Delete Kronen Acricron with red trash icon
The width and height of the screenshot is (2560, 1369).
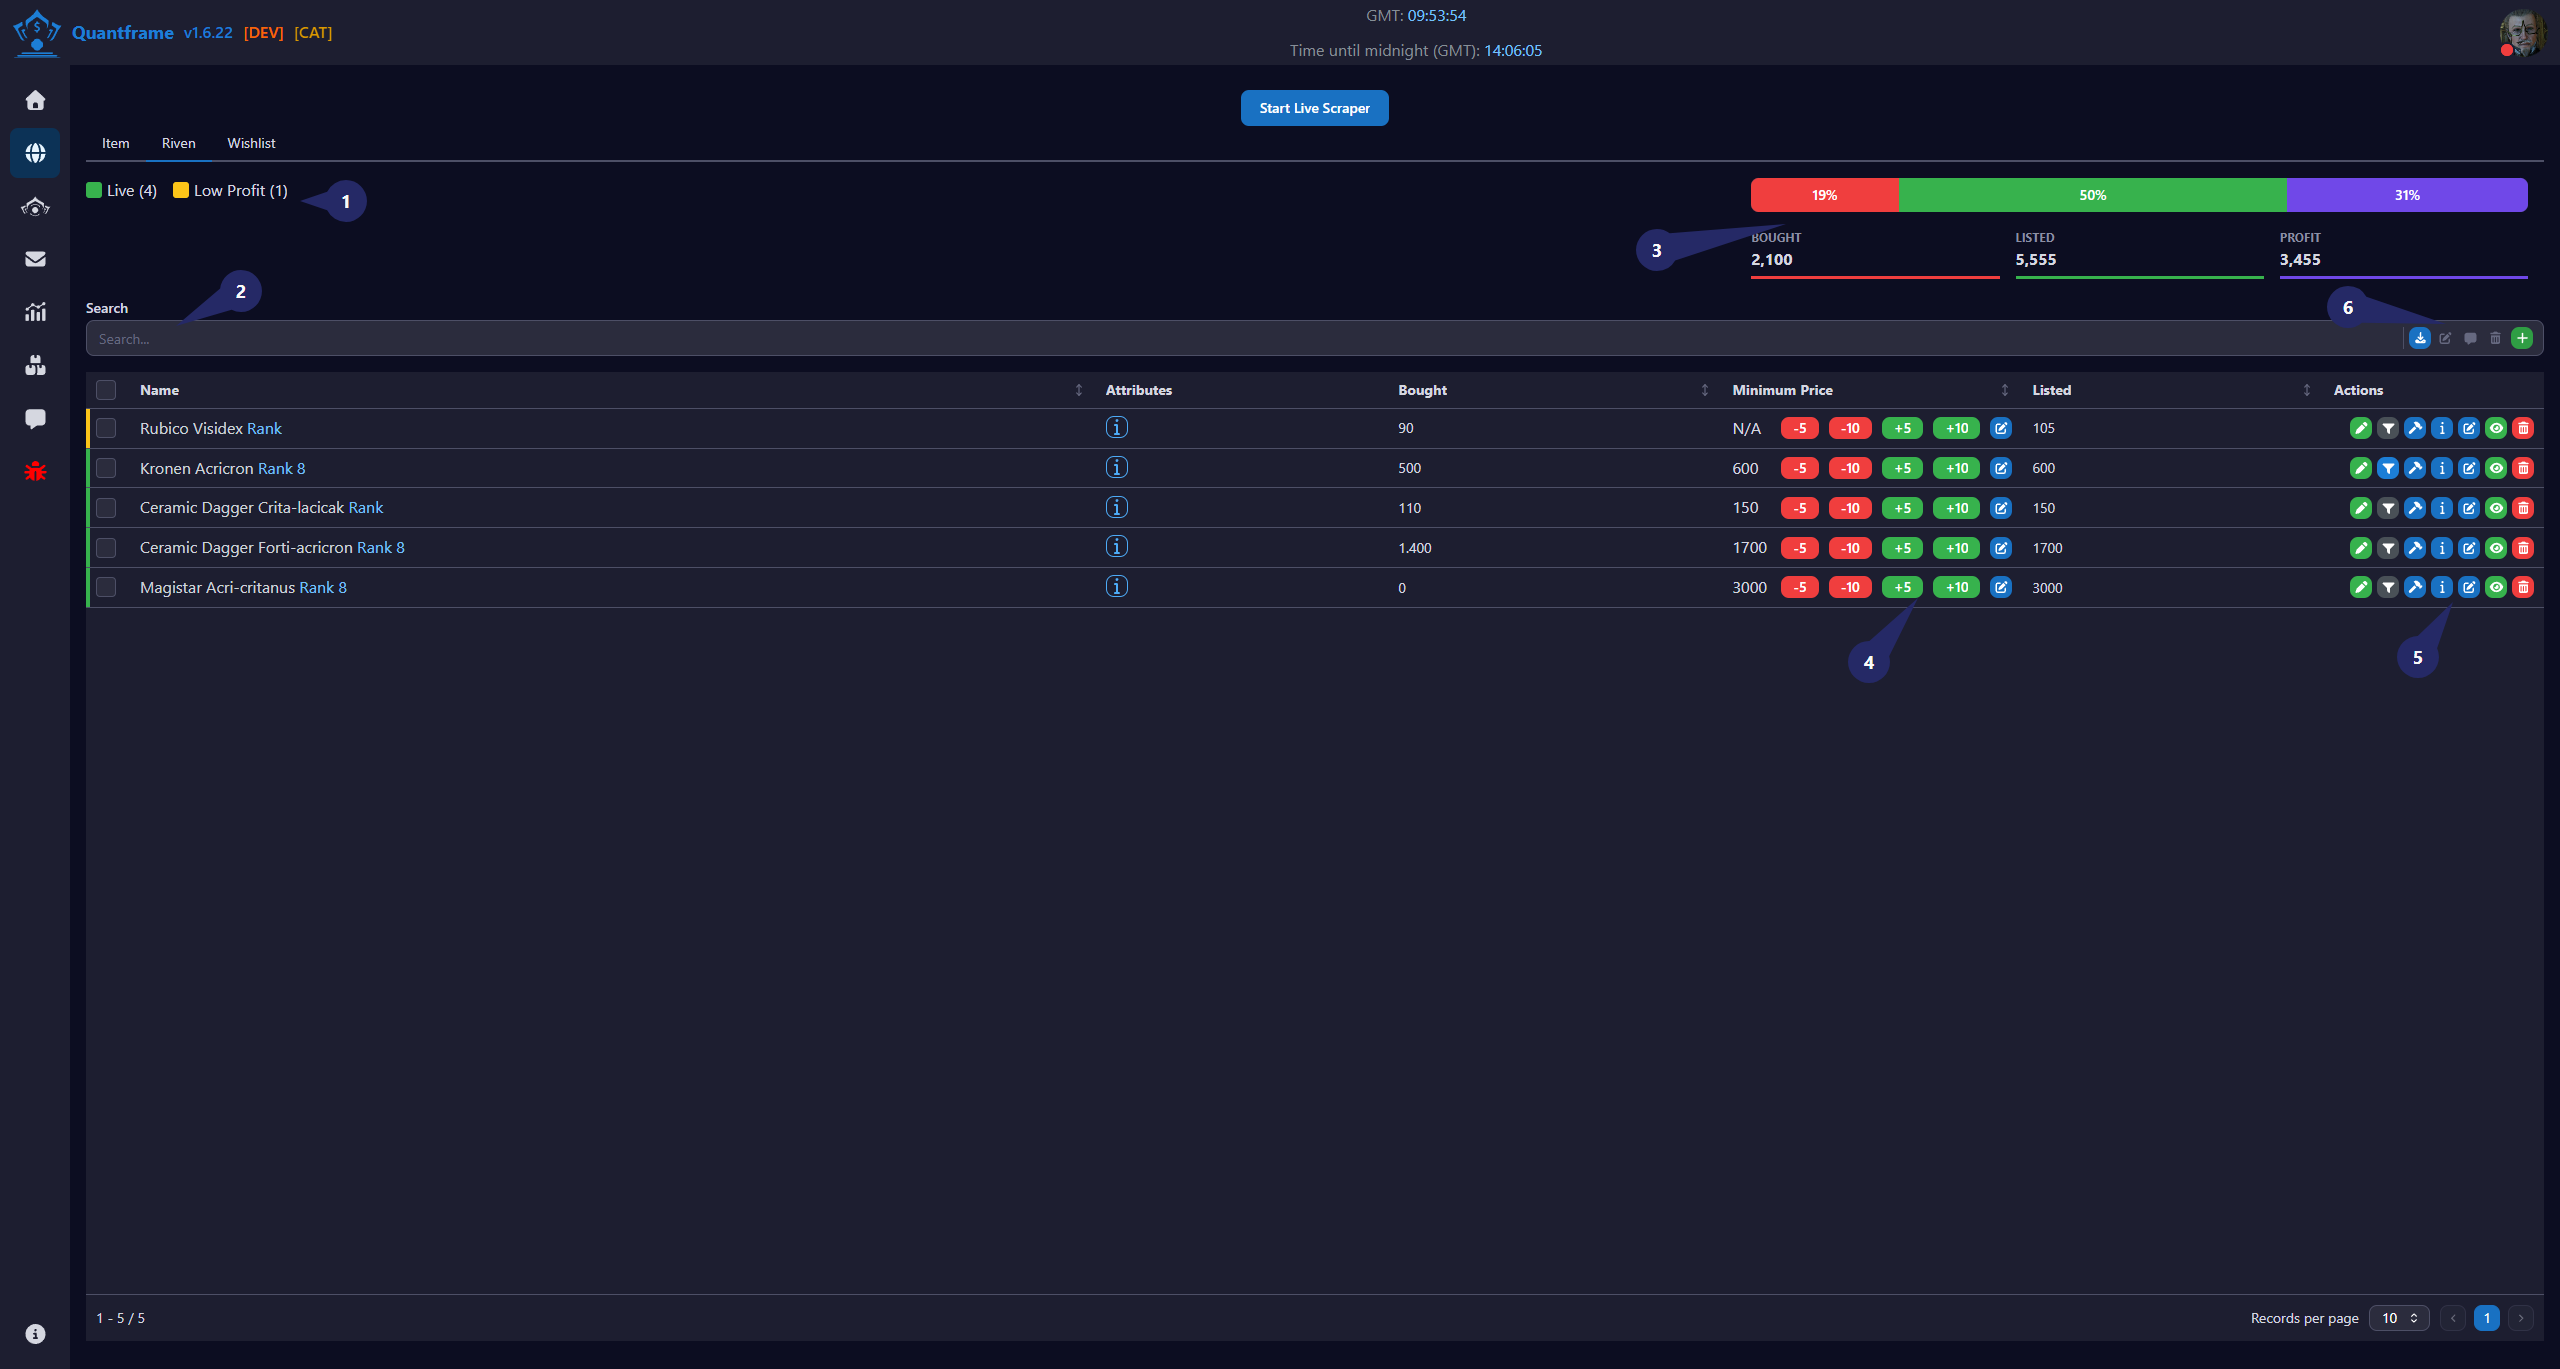click(x=2523, y=468)
